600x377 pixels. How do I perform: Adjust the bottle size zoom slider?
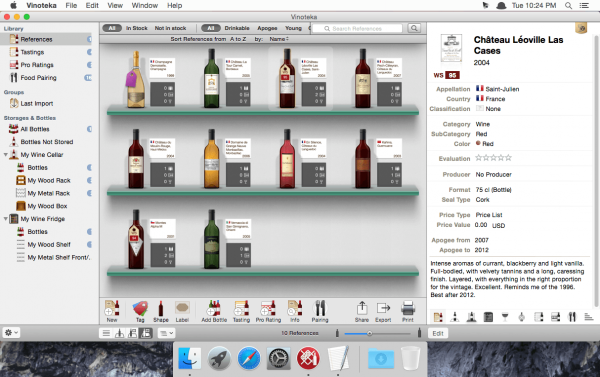coord(369,333)
